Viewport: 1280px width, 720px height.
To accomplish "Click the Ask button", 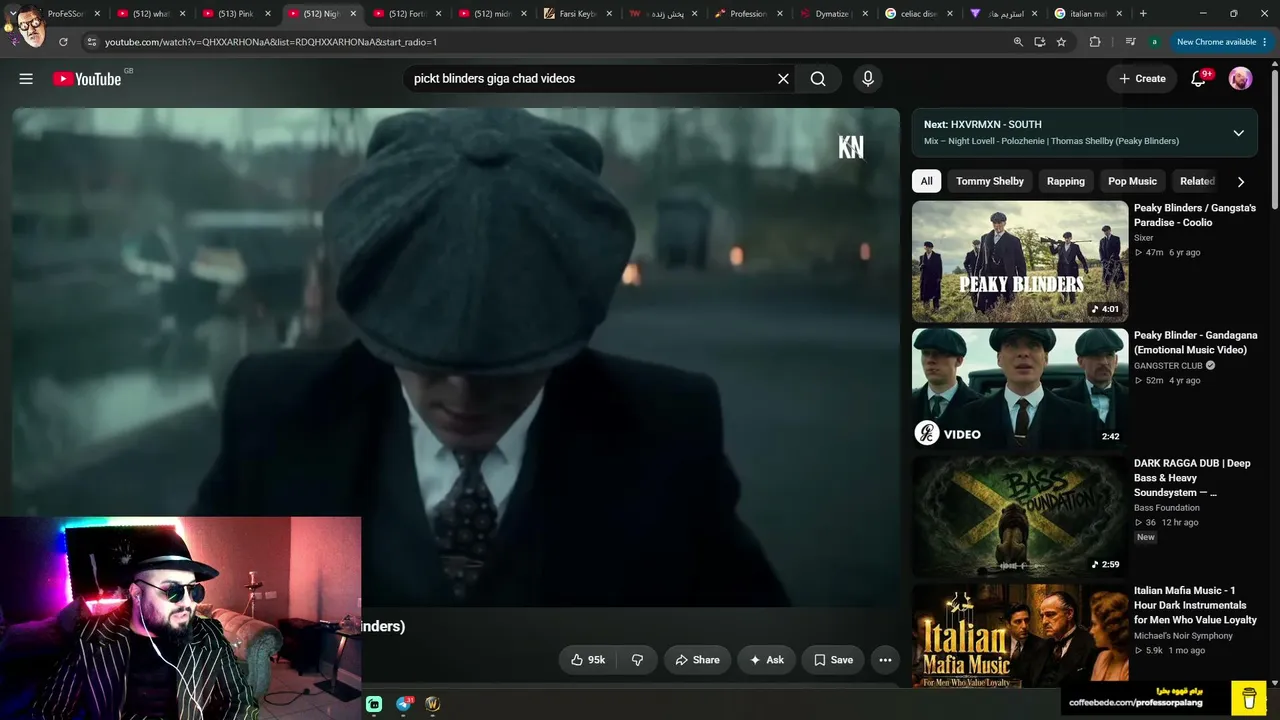I will [767, 660].
